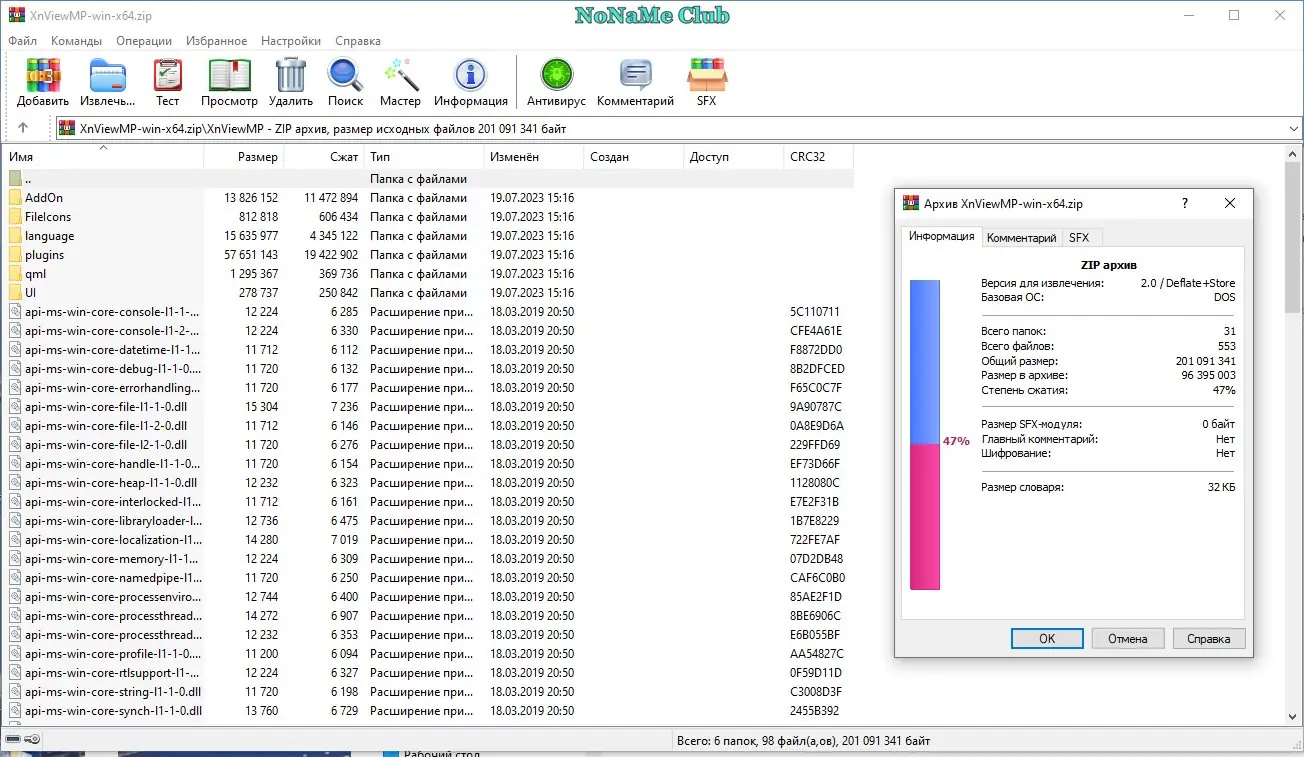
Task: Click the Доступ column header
Action: [x=734, y=157]
